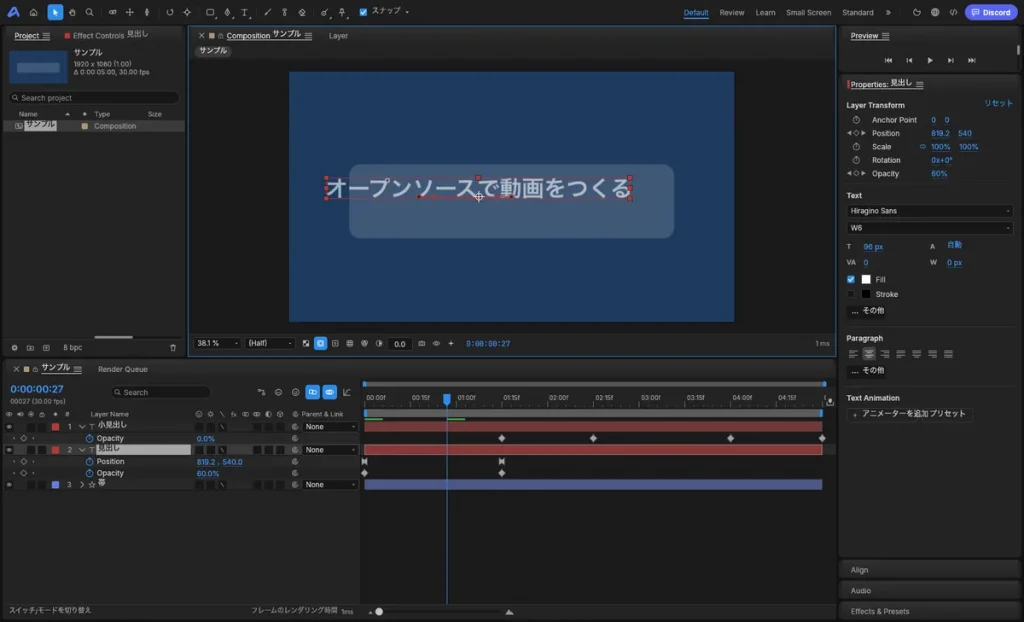Open the W6 font weight dropdown
1024x622 pixels.
pos(929,228)
